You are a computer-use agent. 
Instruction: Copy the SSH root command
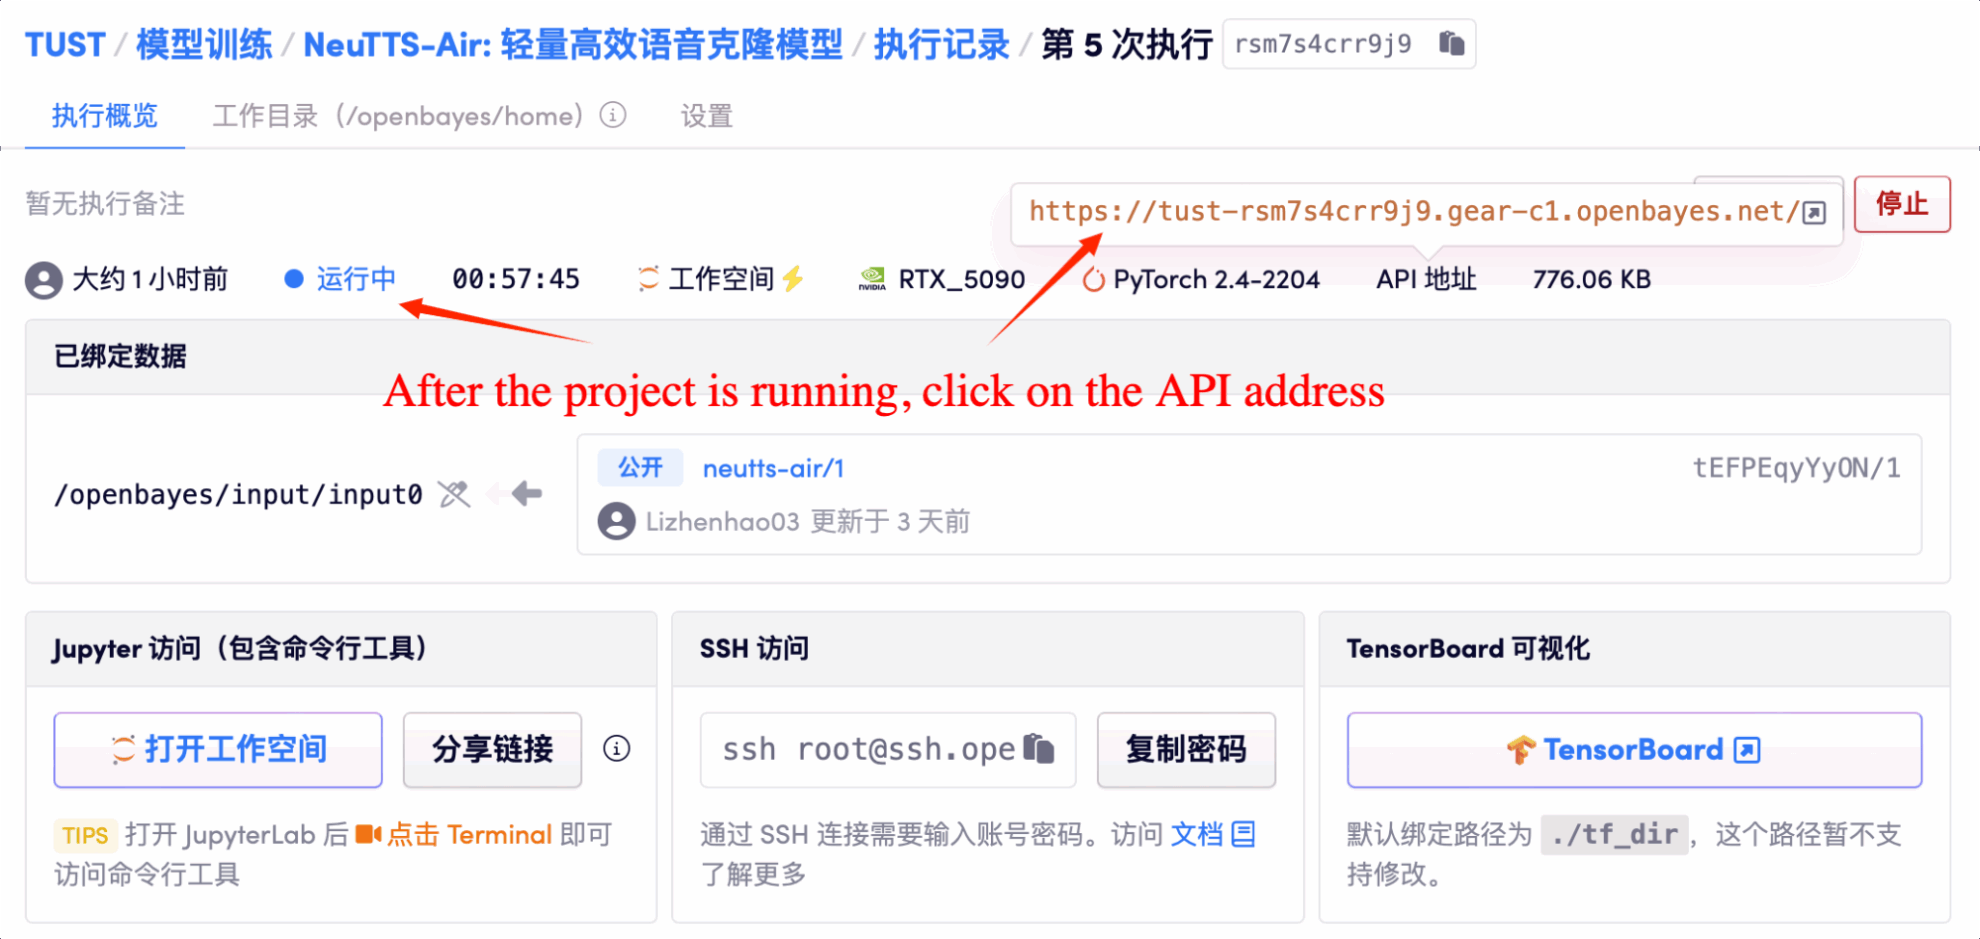[1039, 749]
